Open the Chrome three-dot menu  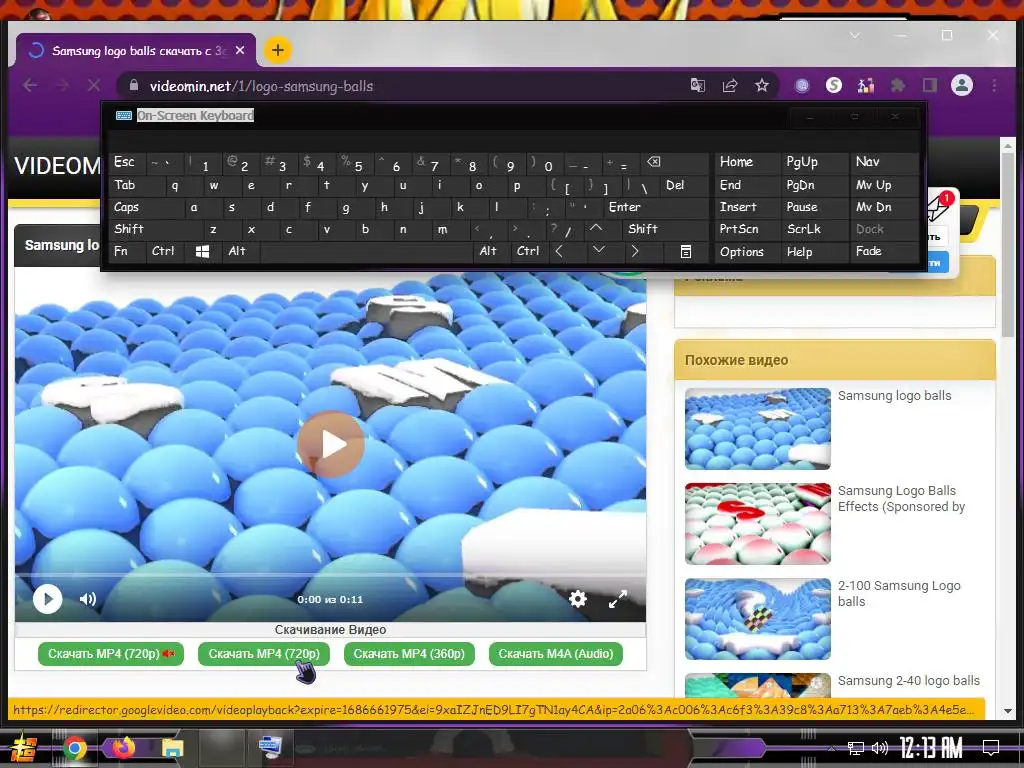(x=995, y=86)
